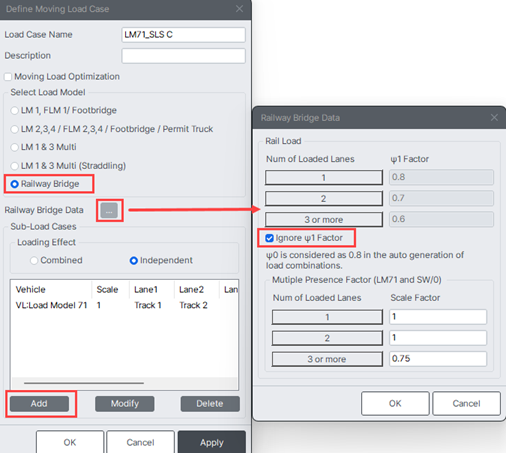Open Railway Bridge Data ellipsis button
Screen dimensions: 506x453
click(109, 210)
